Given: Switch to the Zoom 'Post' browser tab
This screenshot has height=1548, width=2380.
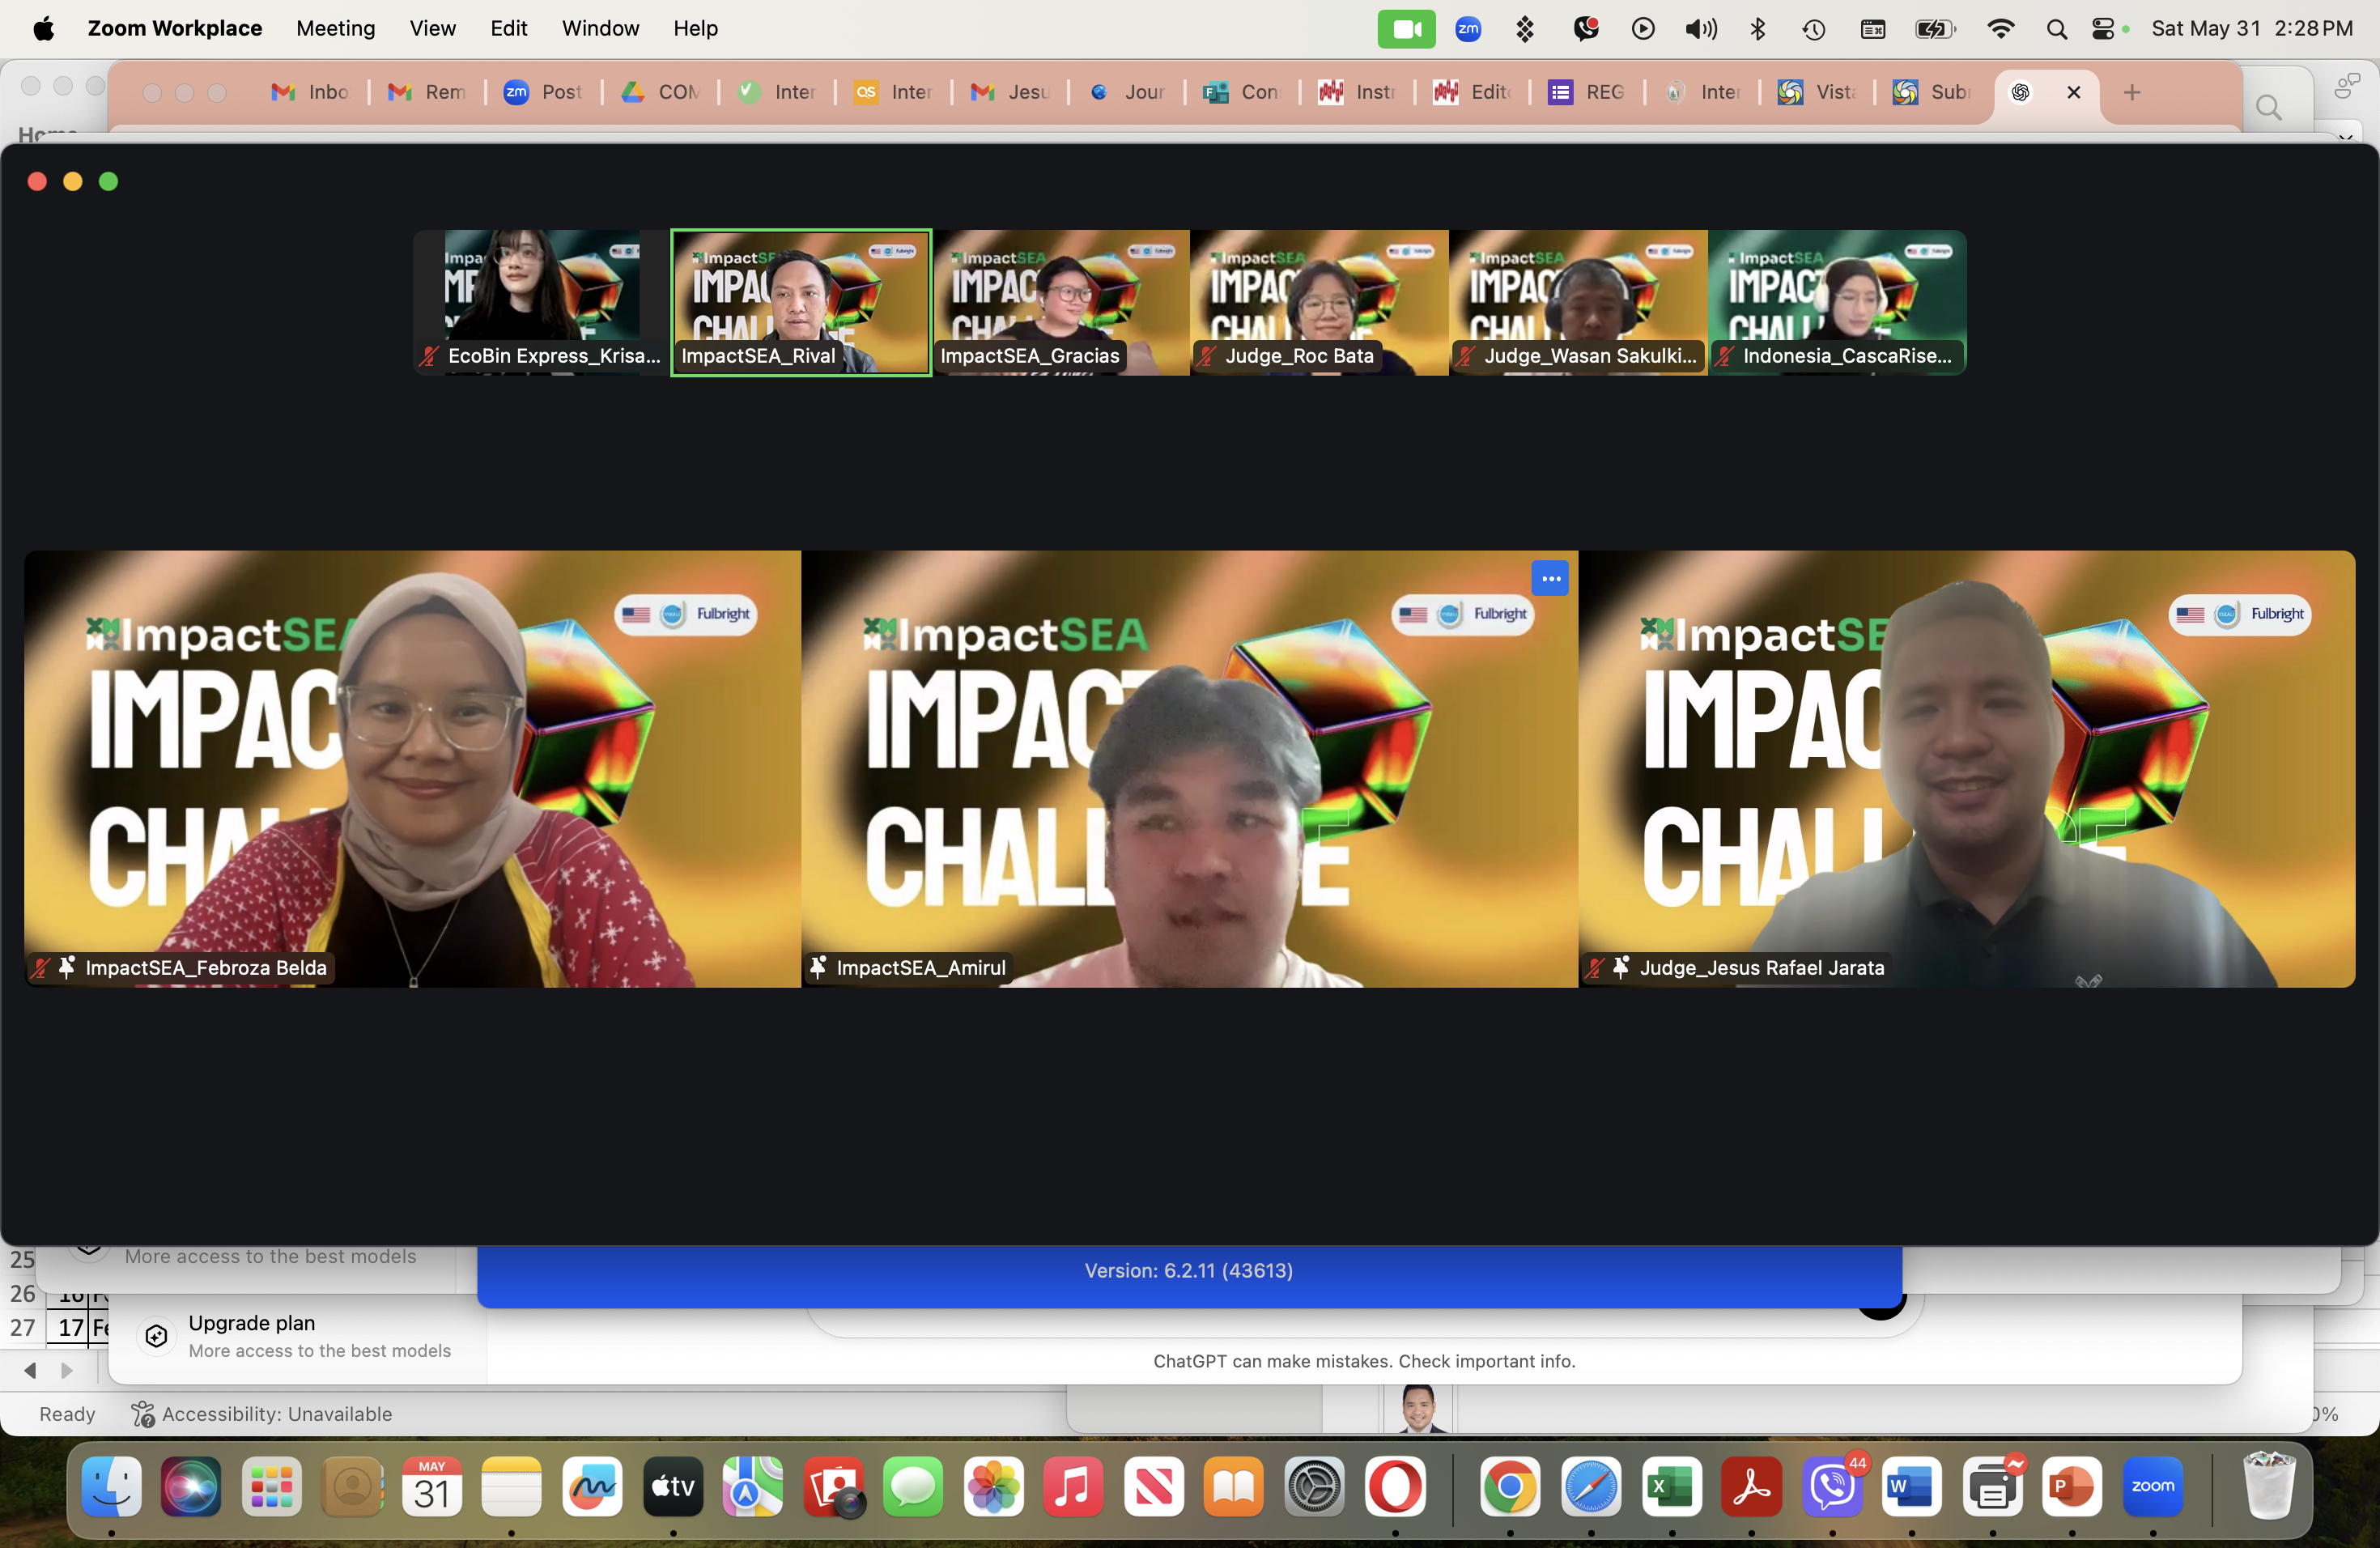Looking at the screenshot, I should 543,93.
